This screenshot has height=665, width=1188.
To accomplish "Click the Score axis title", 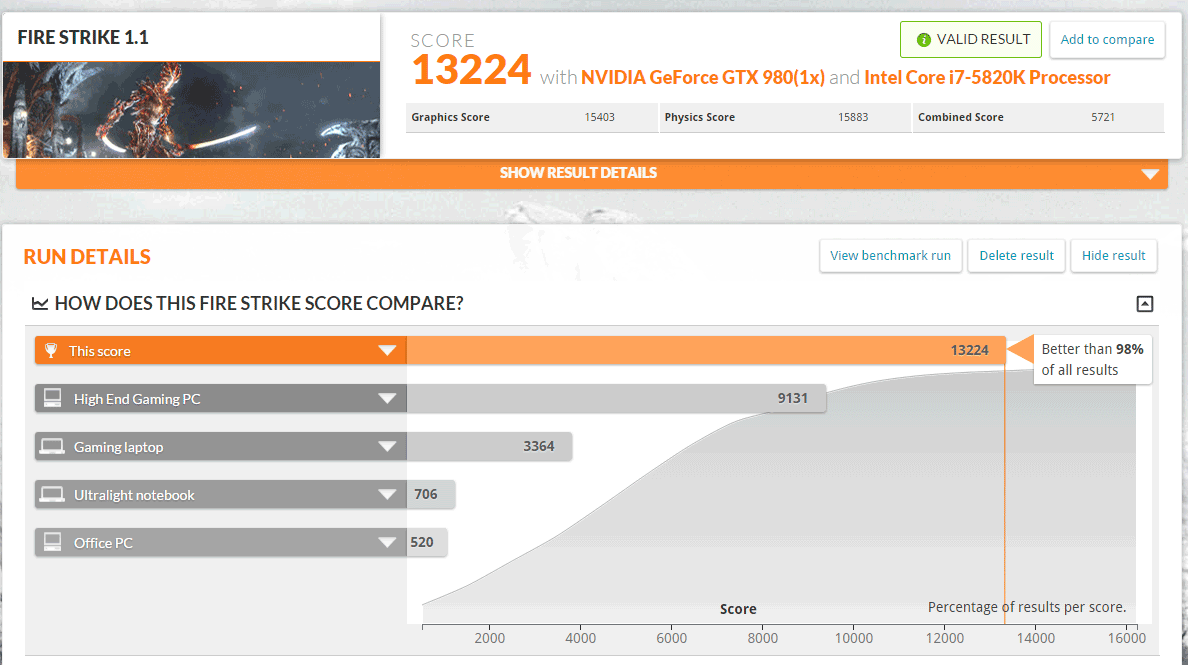I will pyautogui.click(x=738, y=609).
